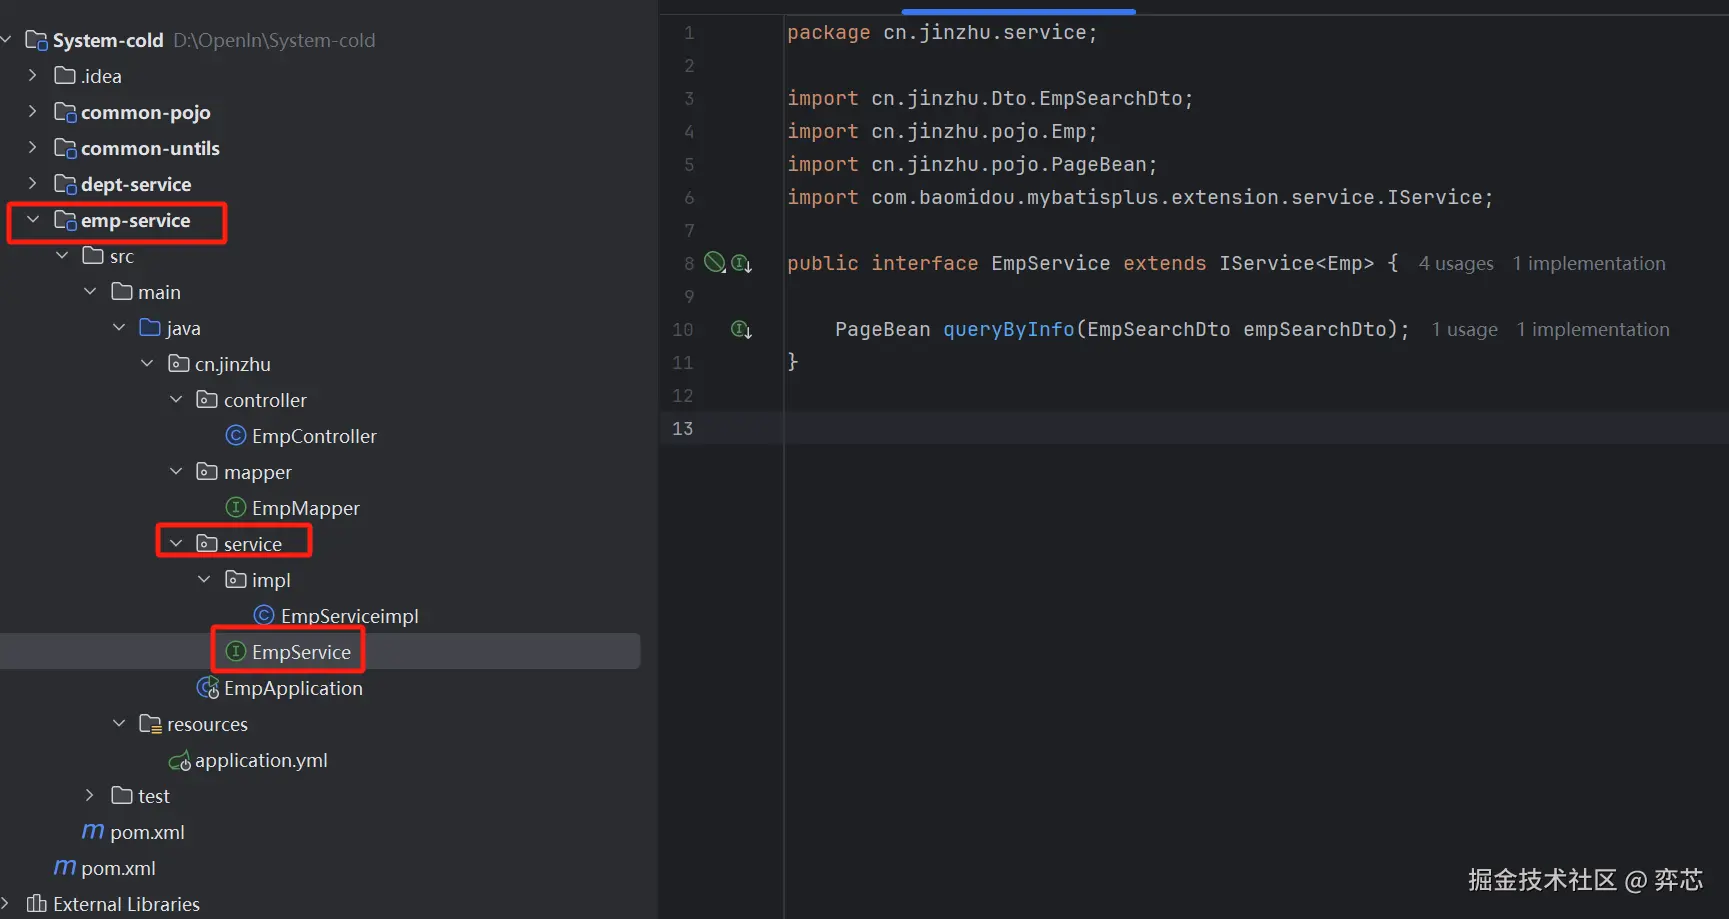Click the EmpMapper interface icon

click(236, 508)
